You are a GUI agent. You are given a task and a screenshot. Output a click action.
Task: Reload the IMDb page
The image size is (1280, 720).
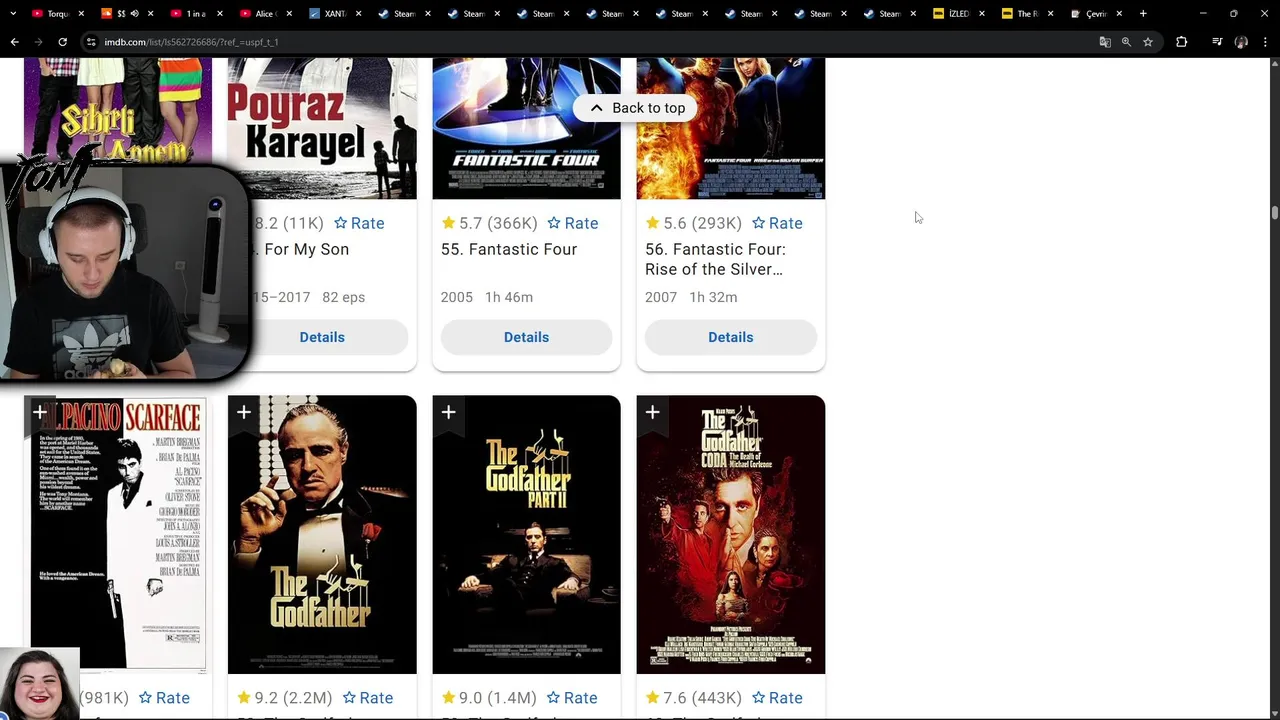coord(62,42)
